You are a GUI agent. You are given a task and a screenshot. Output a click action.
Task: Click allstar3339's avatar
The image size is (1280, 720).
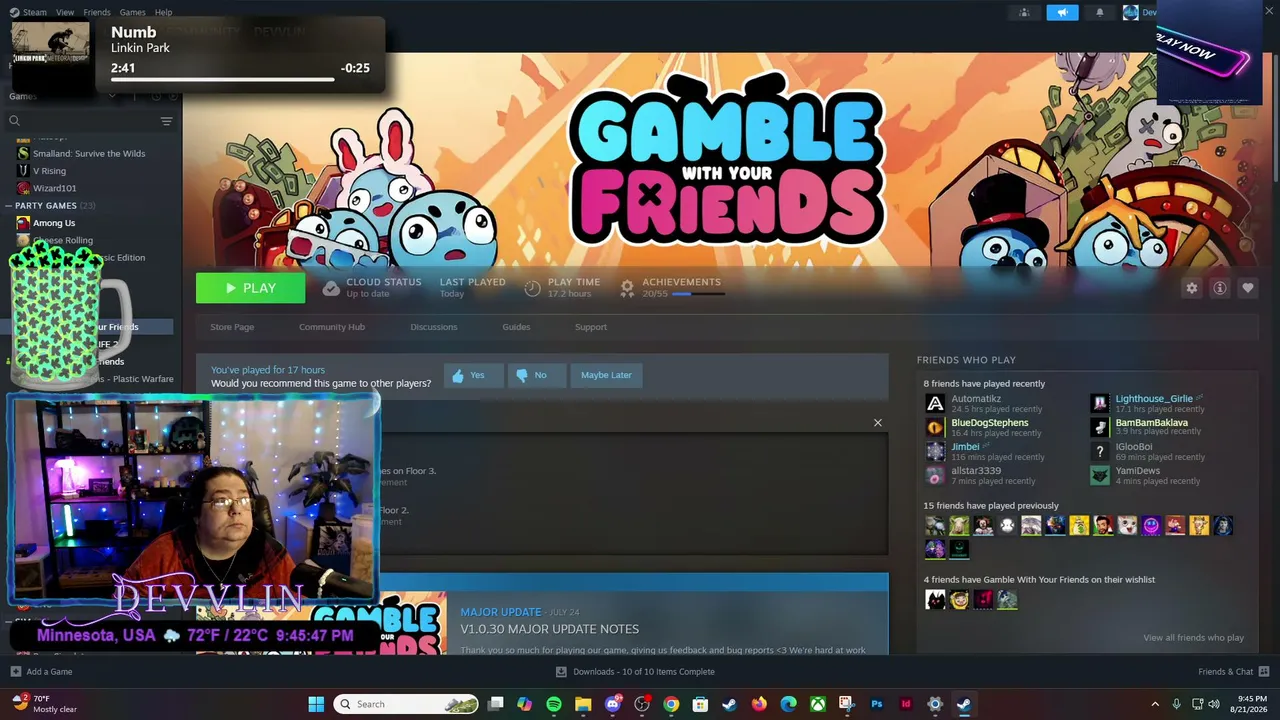tap(935, 476)
